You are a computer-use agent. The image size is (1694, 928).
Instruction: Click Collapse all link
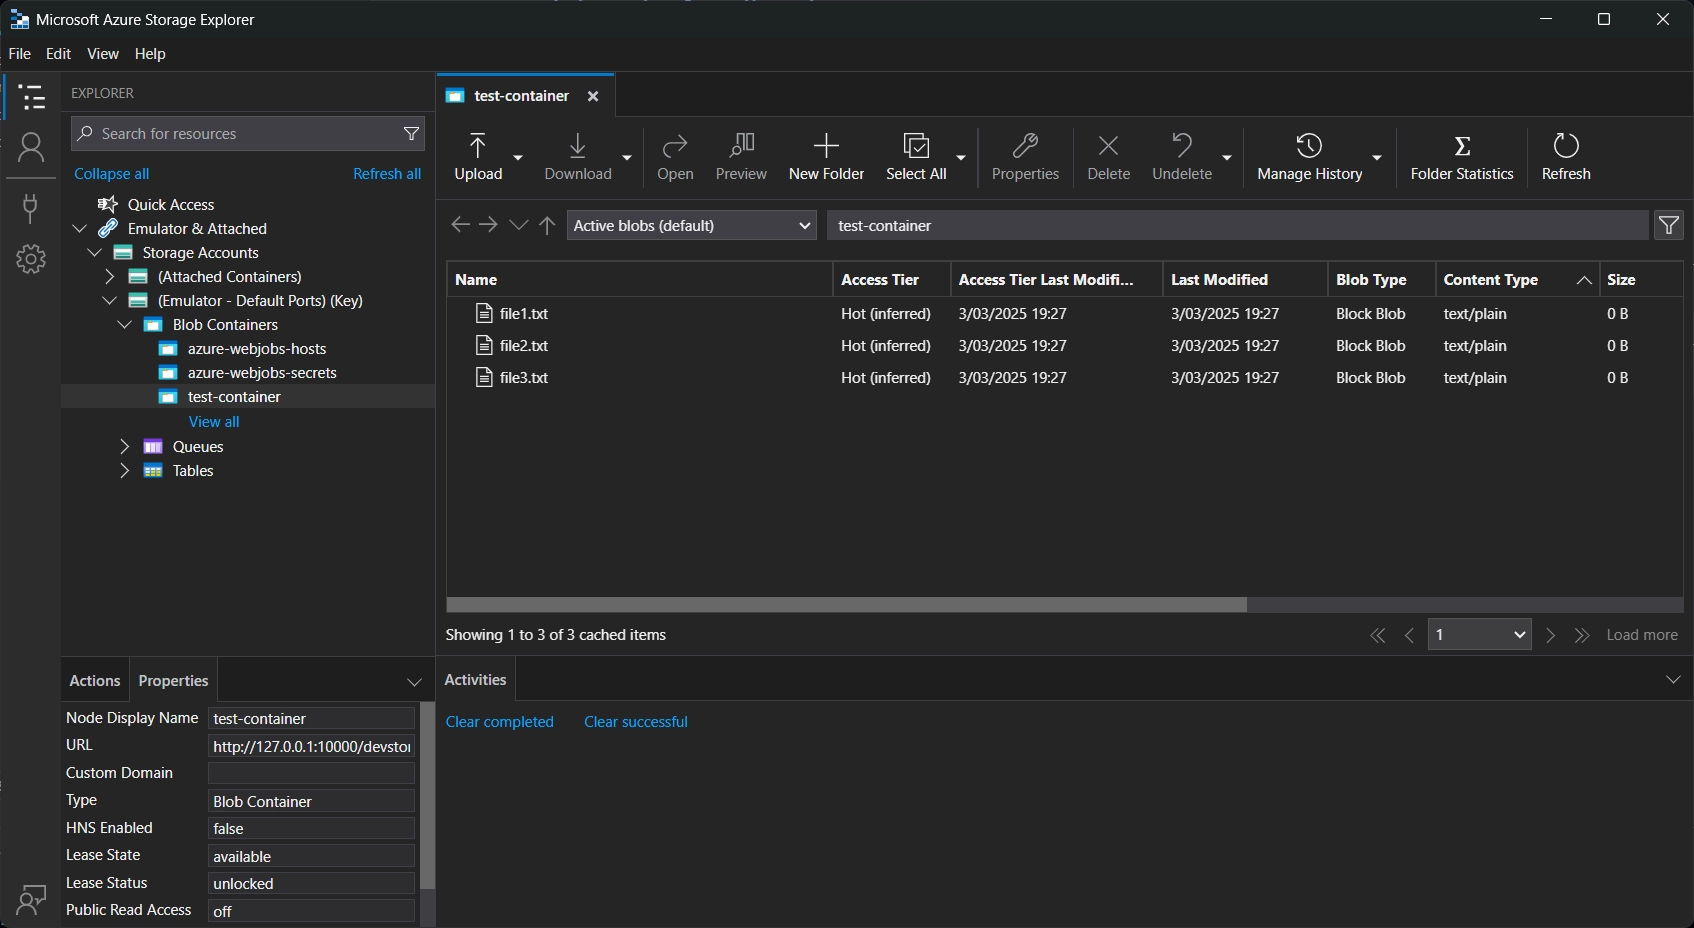click(x=111, y=174)
